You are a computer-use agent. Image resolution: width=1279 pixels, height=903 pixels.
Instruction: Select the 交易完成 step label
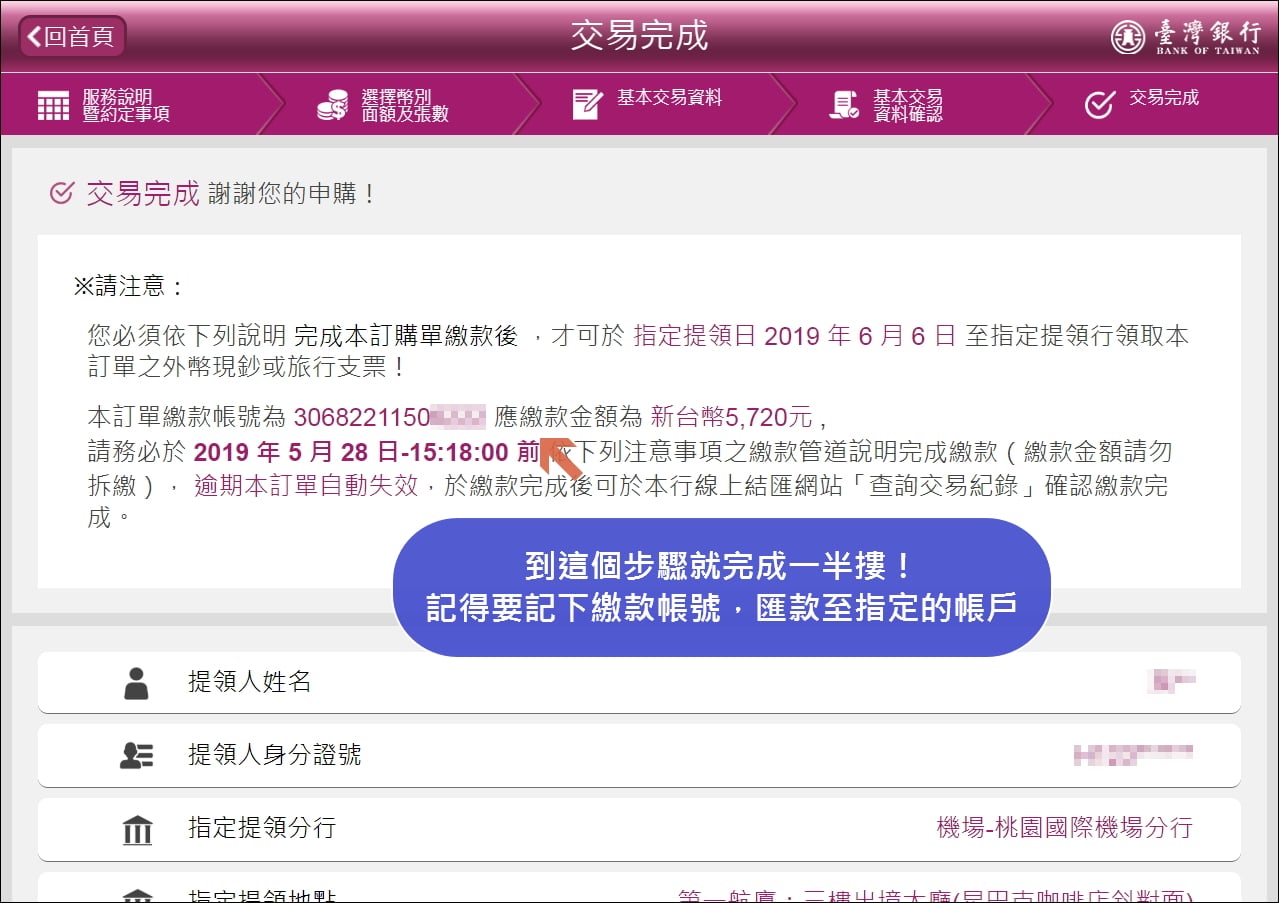coord(1164,98)
